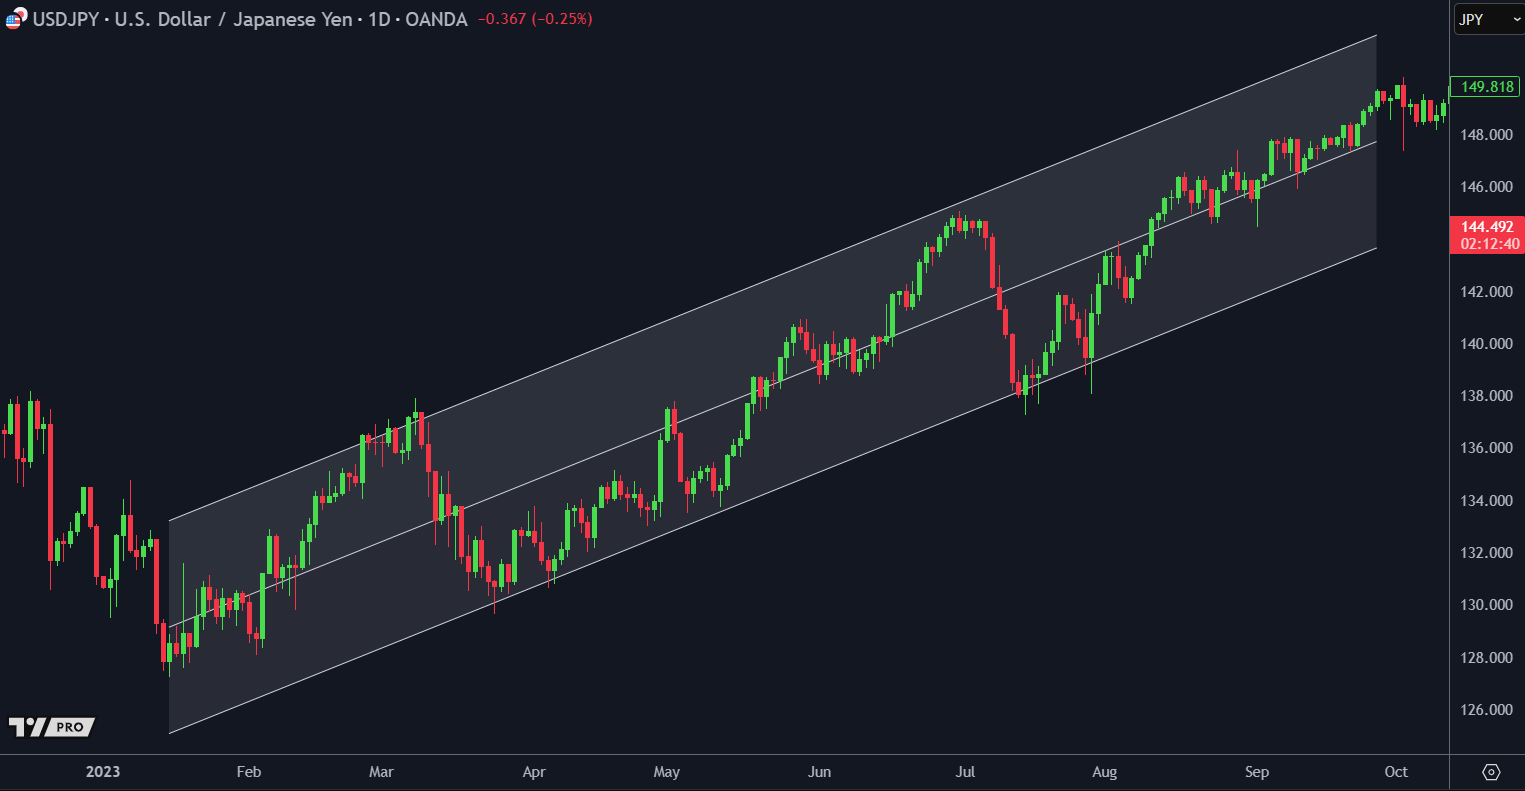Image resolution: width=1525 pixels, height=791 pixels.
Task: Open chart settings gear icon
Action: coord(1491,772)
